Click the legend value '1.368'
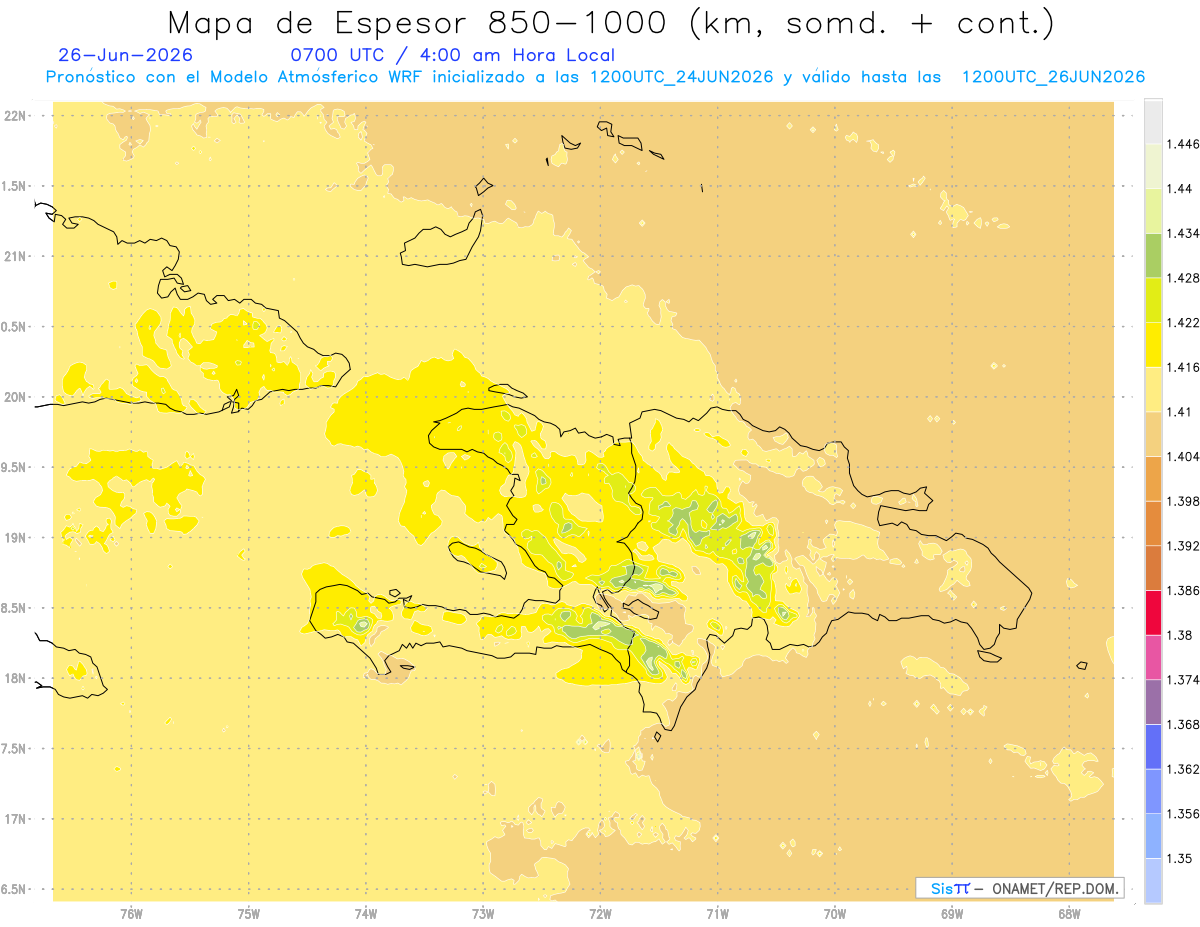The image size is (1200, 927). [1184, 724]
